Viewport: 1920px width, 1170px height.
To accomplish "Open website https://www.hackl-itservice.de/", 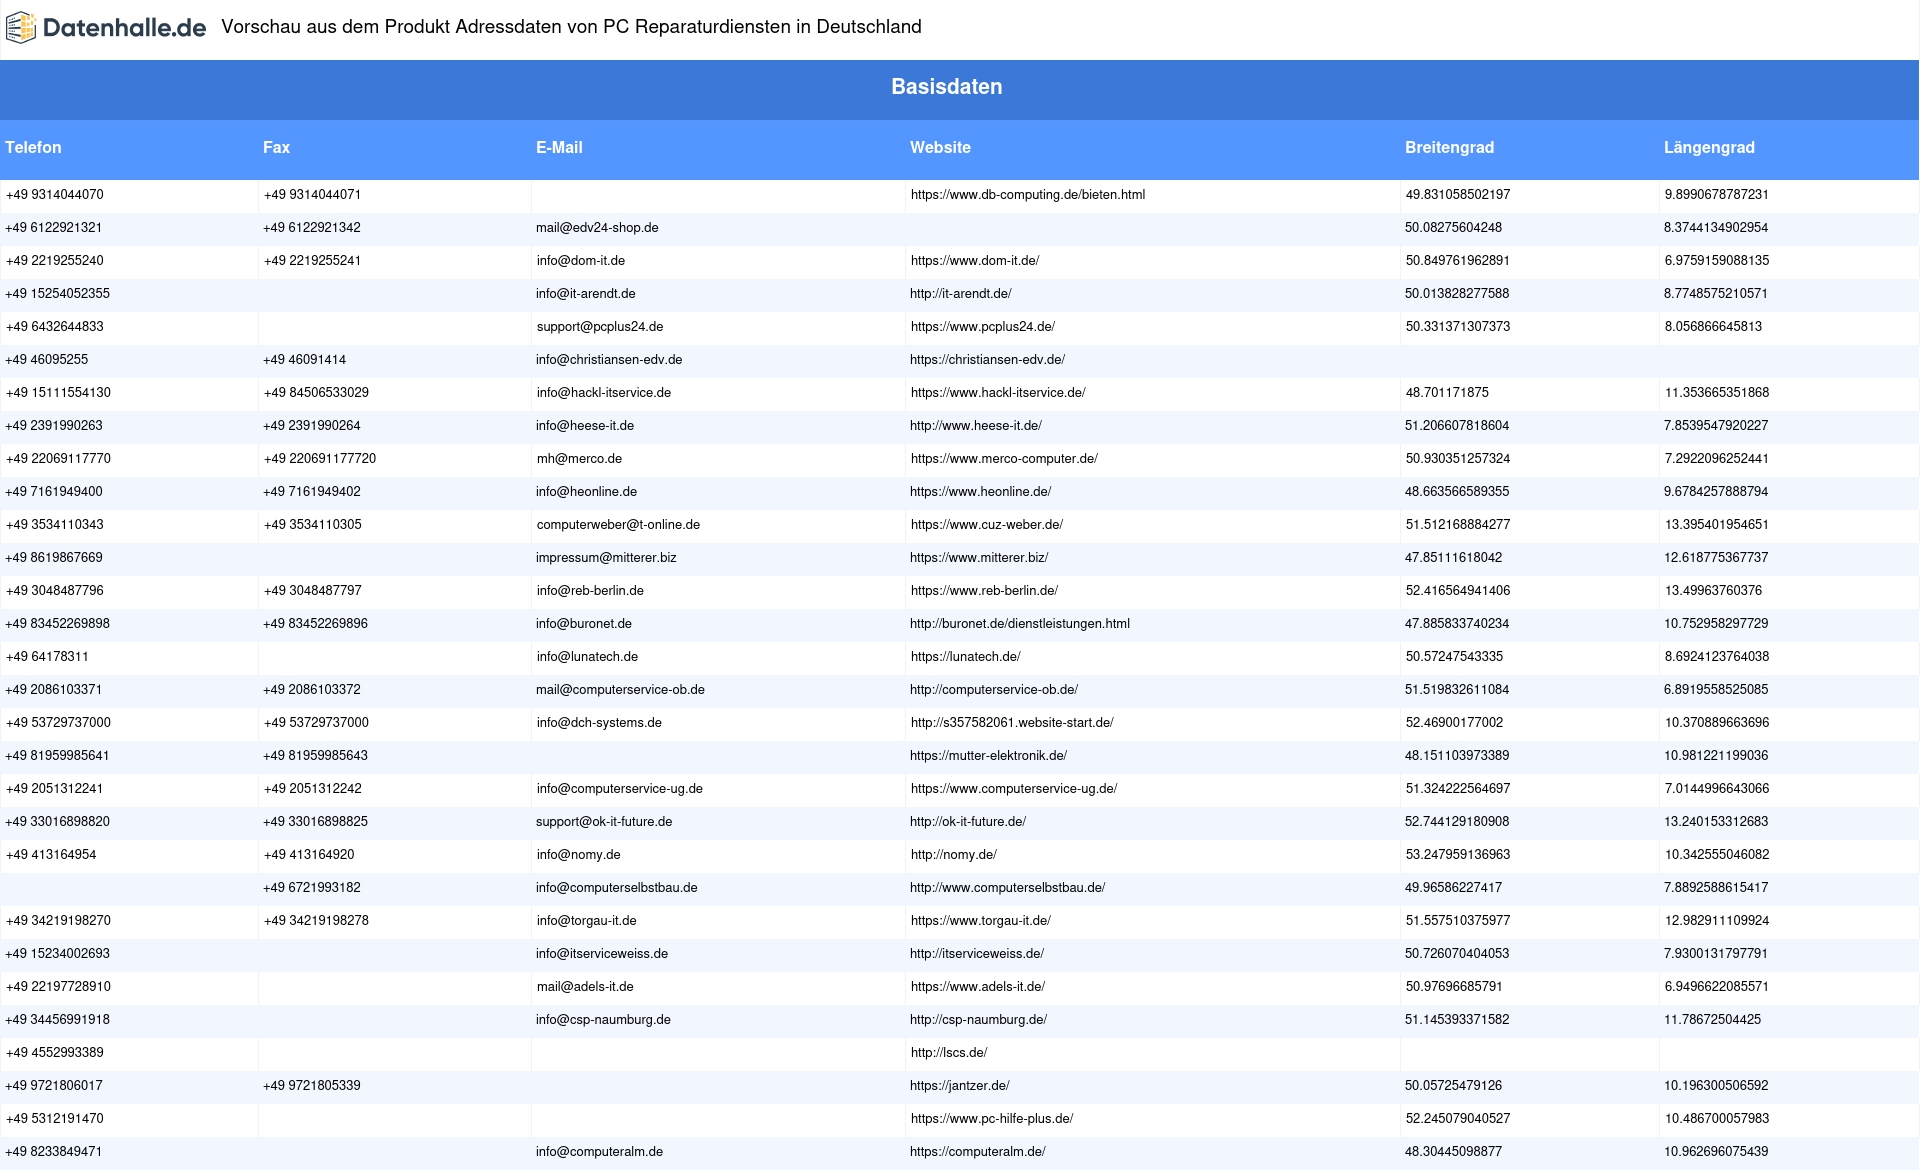I will pyautogui.click(x=998, y=393).
